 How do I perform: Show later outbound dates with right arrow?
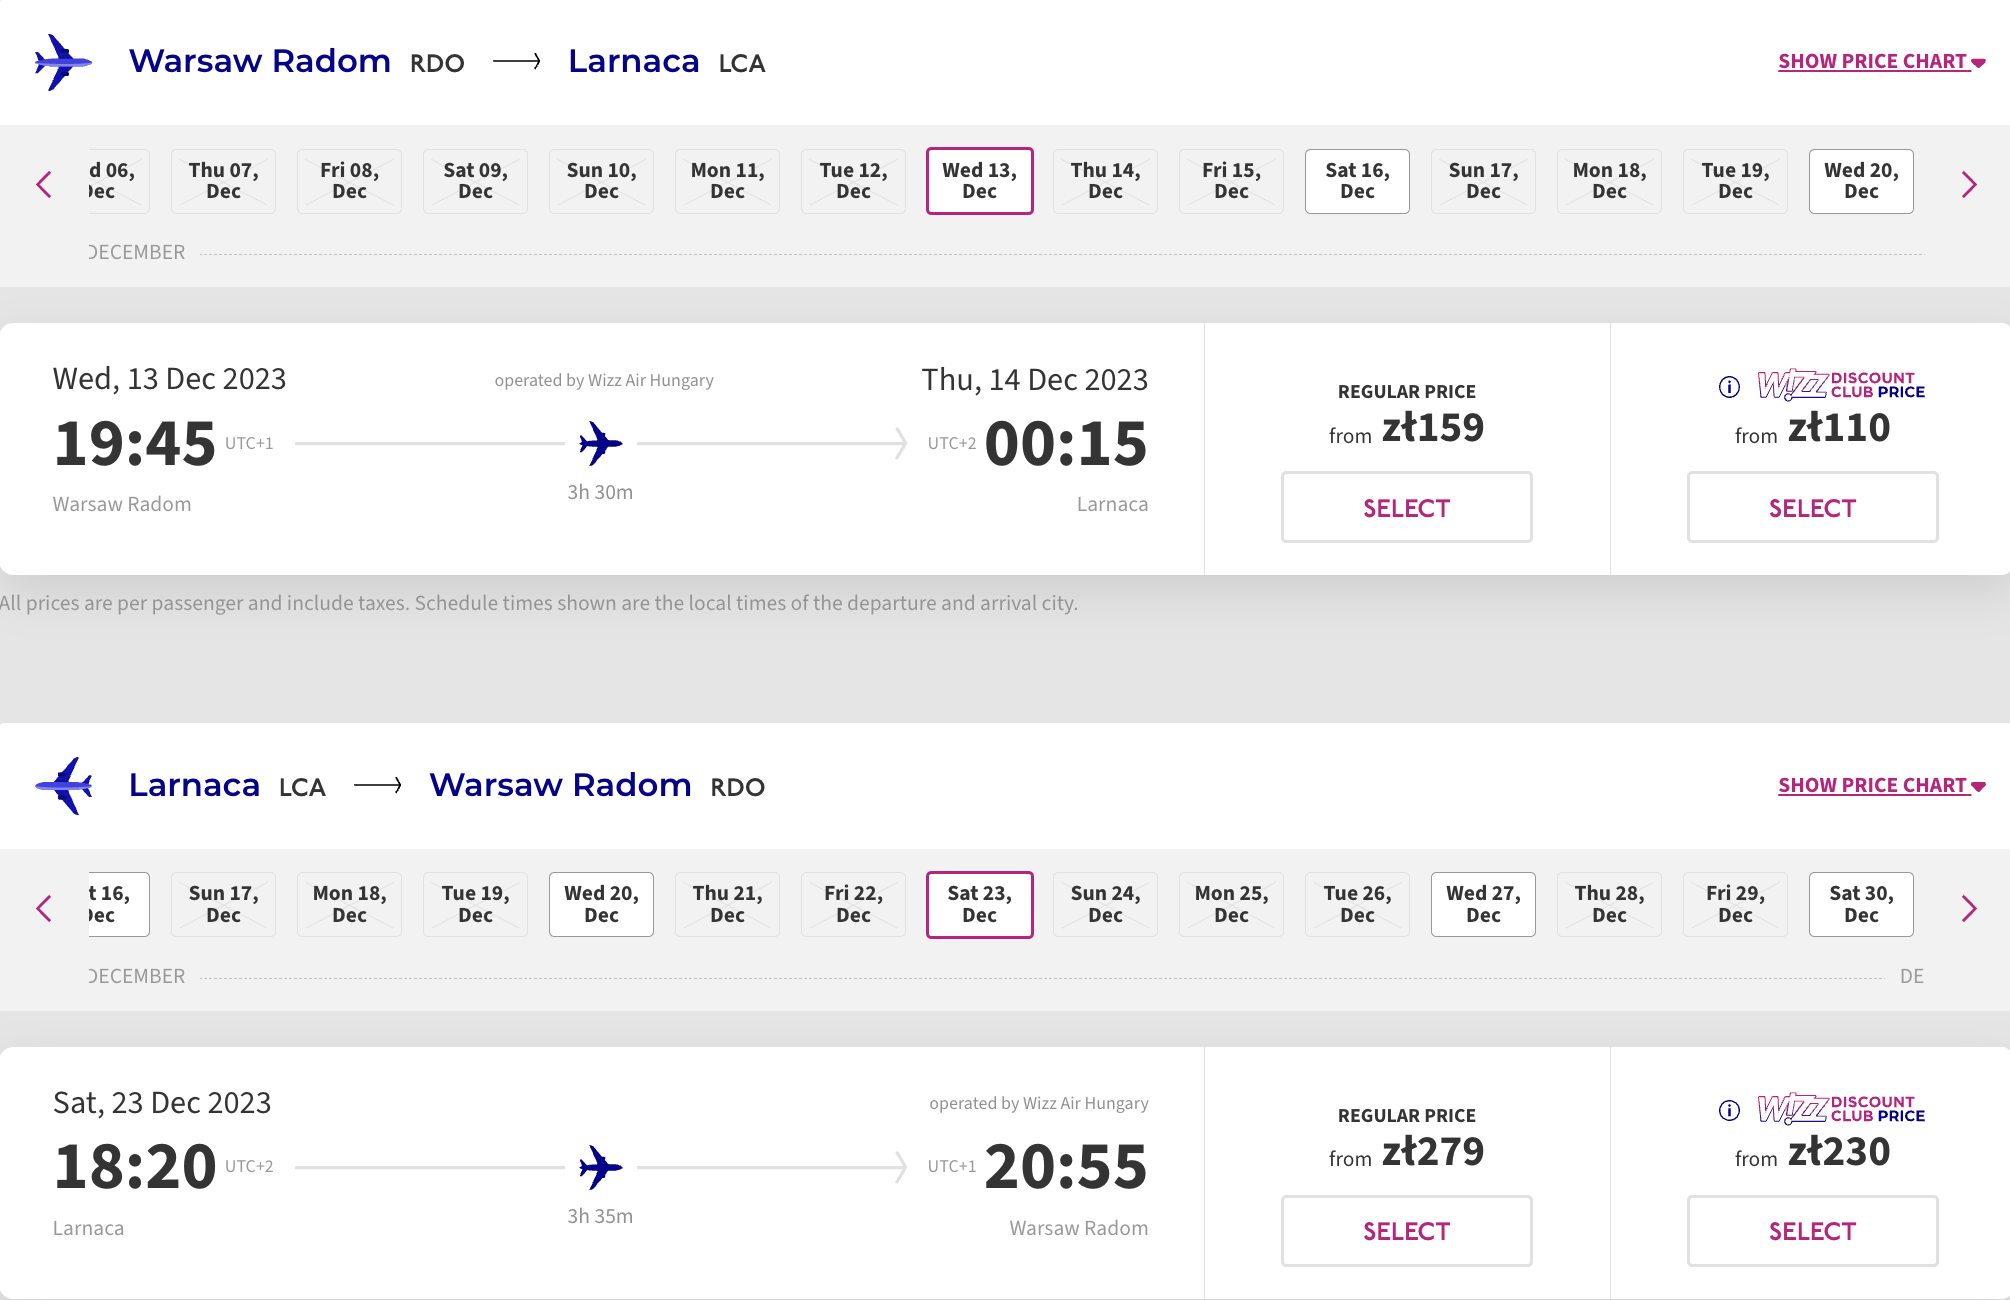tap(1969, 184)
